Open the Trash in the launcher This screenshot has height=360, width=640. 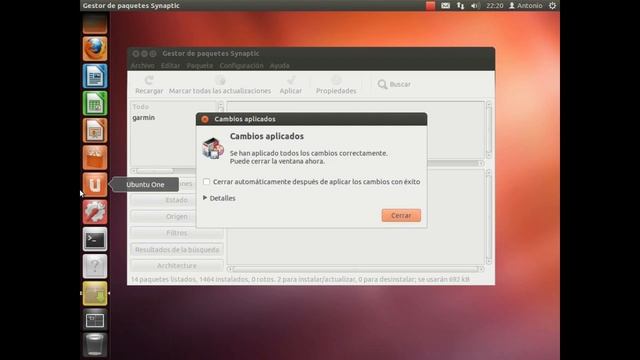pyautogui.click(x=95, y=345)
